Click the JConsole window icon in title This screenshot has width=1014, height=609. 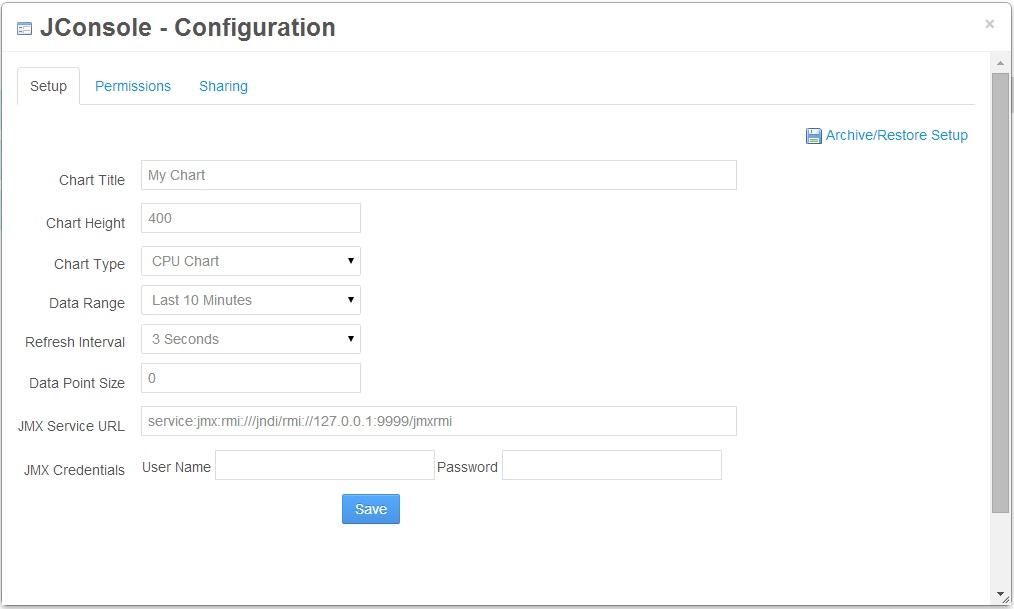point(25,29)
